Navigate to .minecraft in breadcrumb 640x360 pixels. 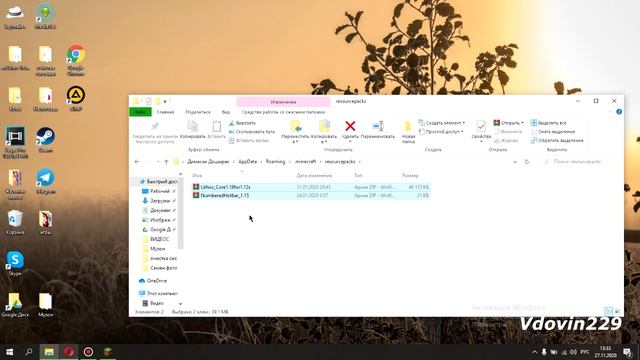click(305, 162)
